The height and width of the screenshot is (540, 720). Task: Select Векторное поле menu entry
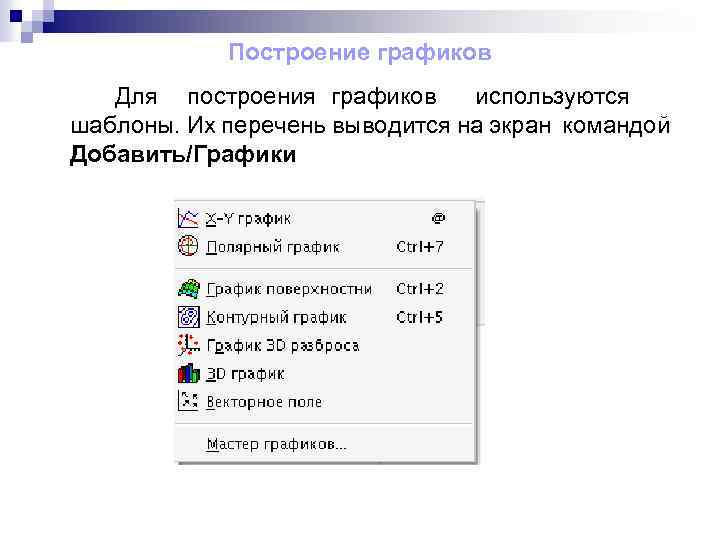[x=324, y=402]
